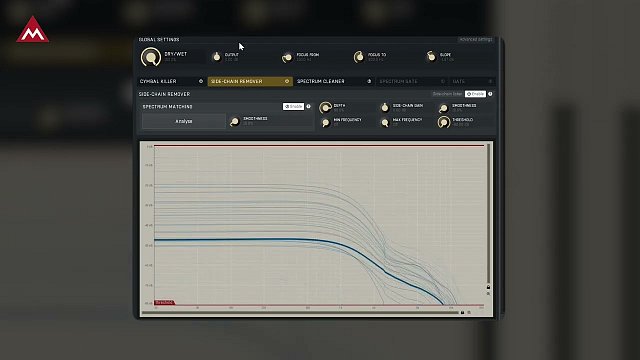The width and height of the screenshot is (640, 360).
Task: Click the small icon right of horizontal lock
Action: [x=469, y=313]
